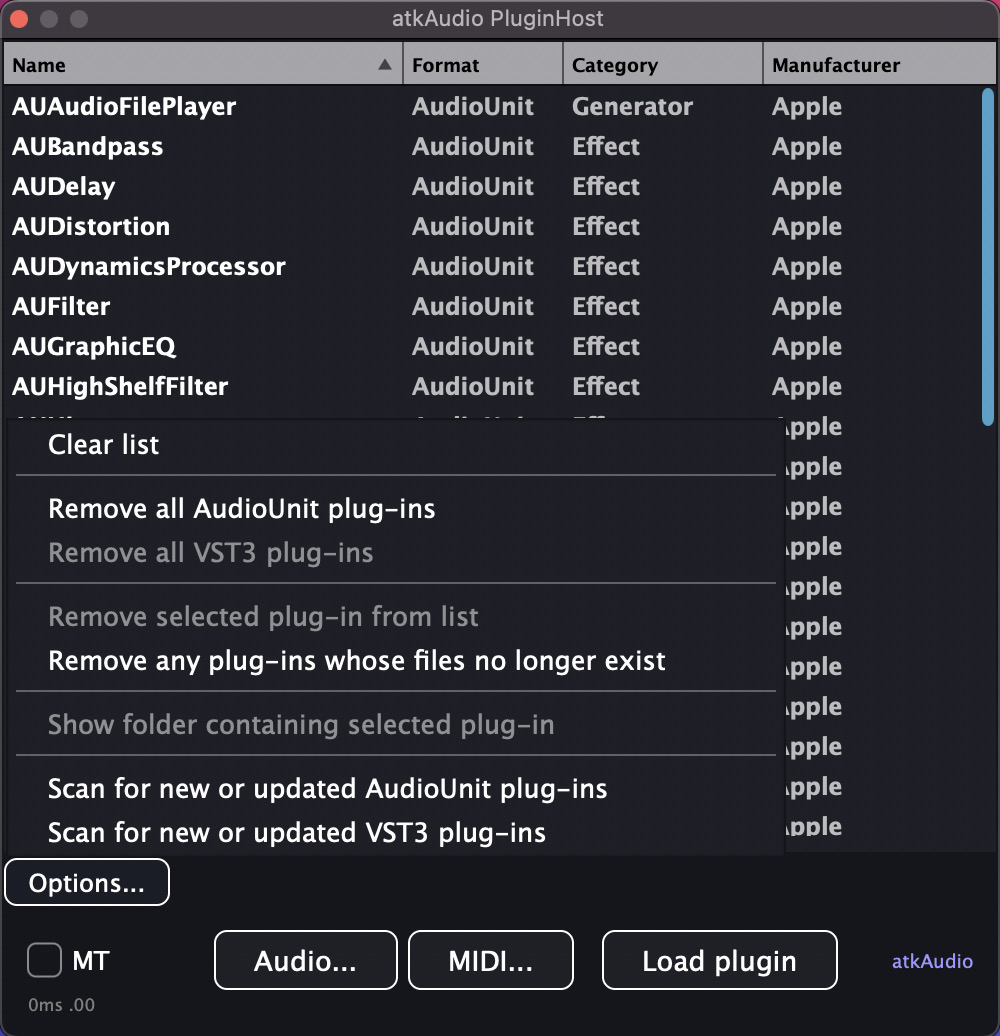This screenshot has height=1036, width=1000.
Task: Sort the list by Manufacturer column
Action: 870,65
